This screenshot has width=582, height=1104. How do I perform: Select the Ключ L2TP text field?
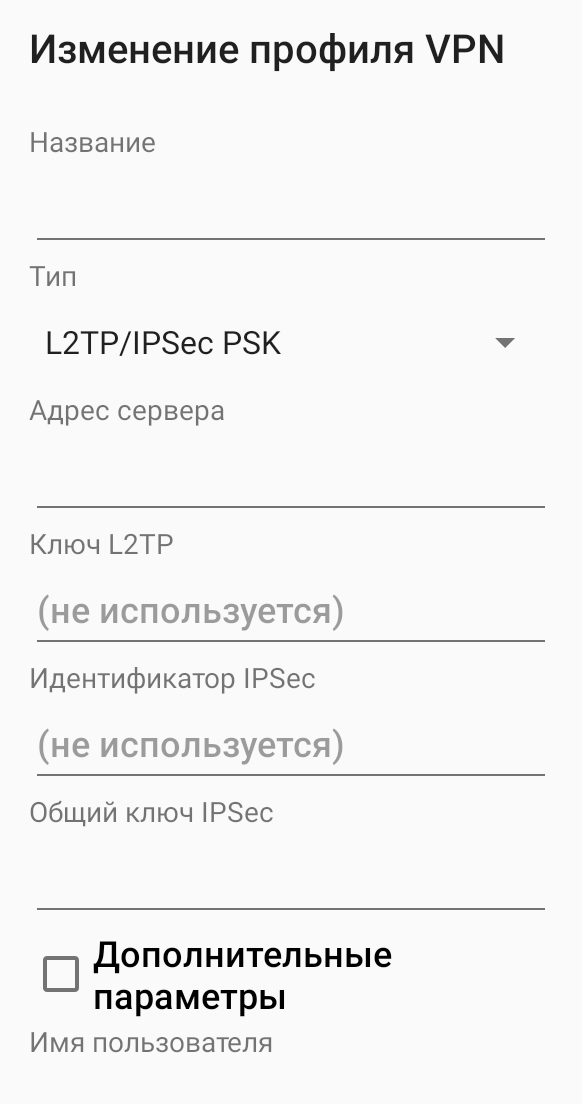pos(290,610)
